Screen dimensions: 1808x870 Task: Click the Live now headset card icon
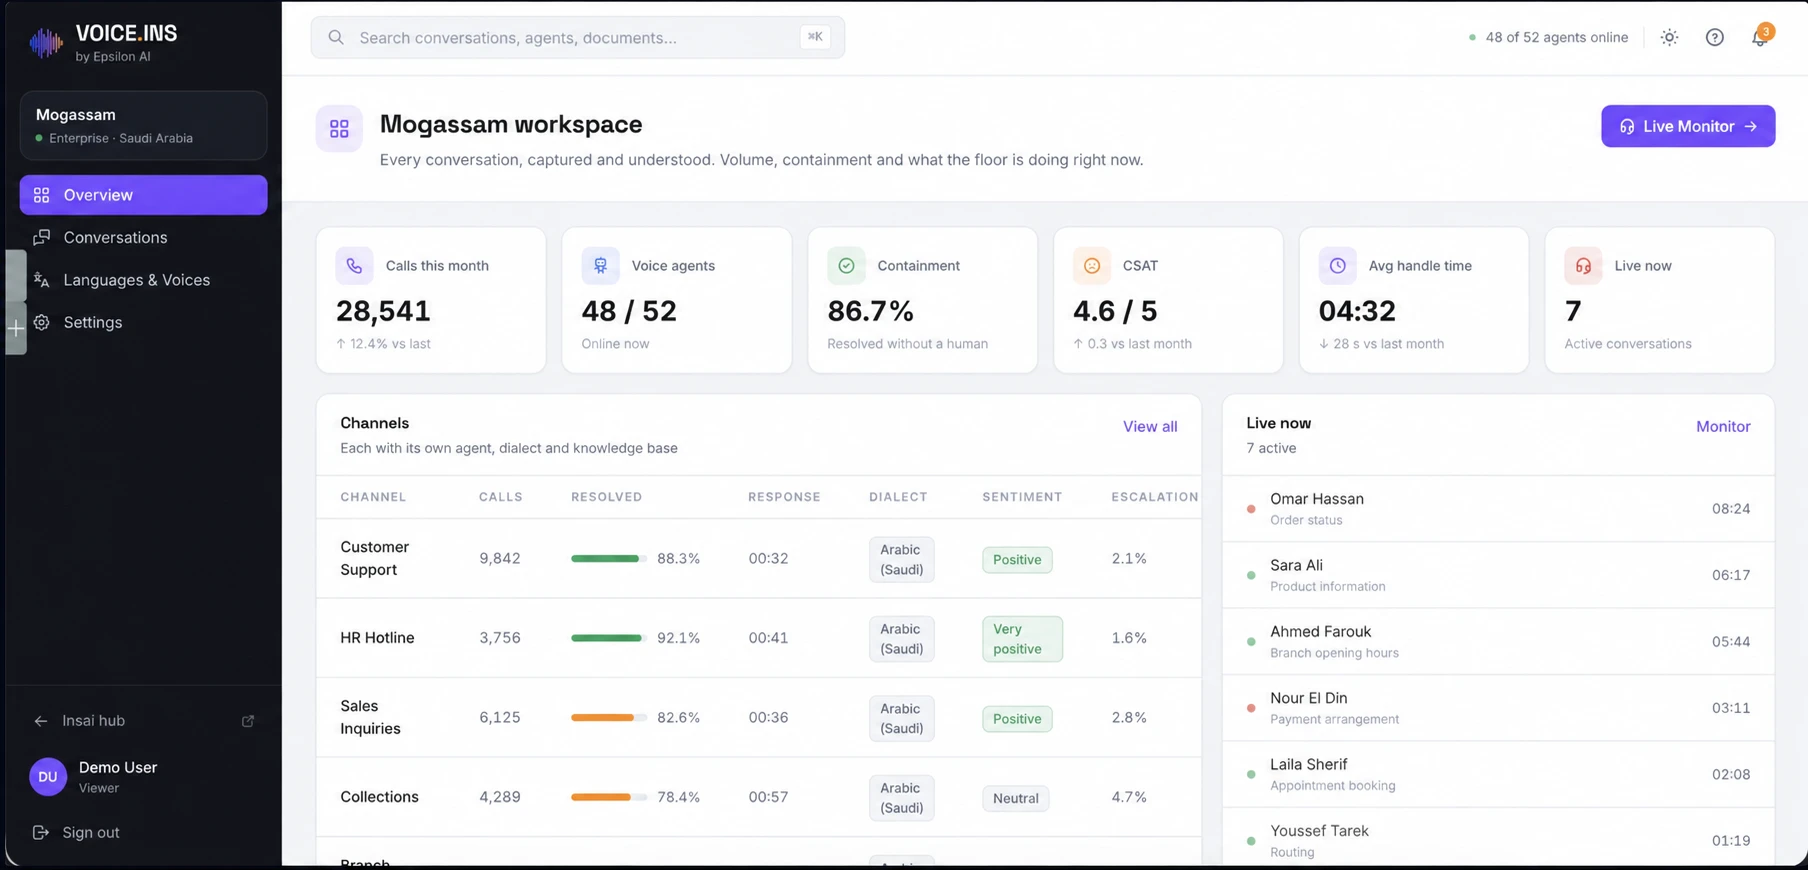tap(1583, 266)
